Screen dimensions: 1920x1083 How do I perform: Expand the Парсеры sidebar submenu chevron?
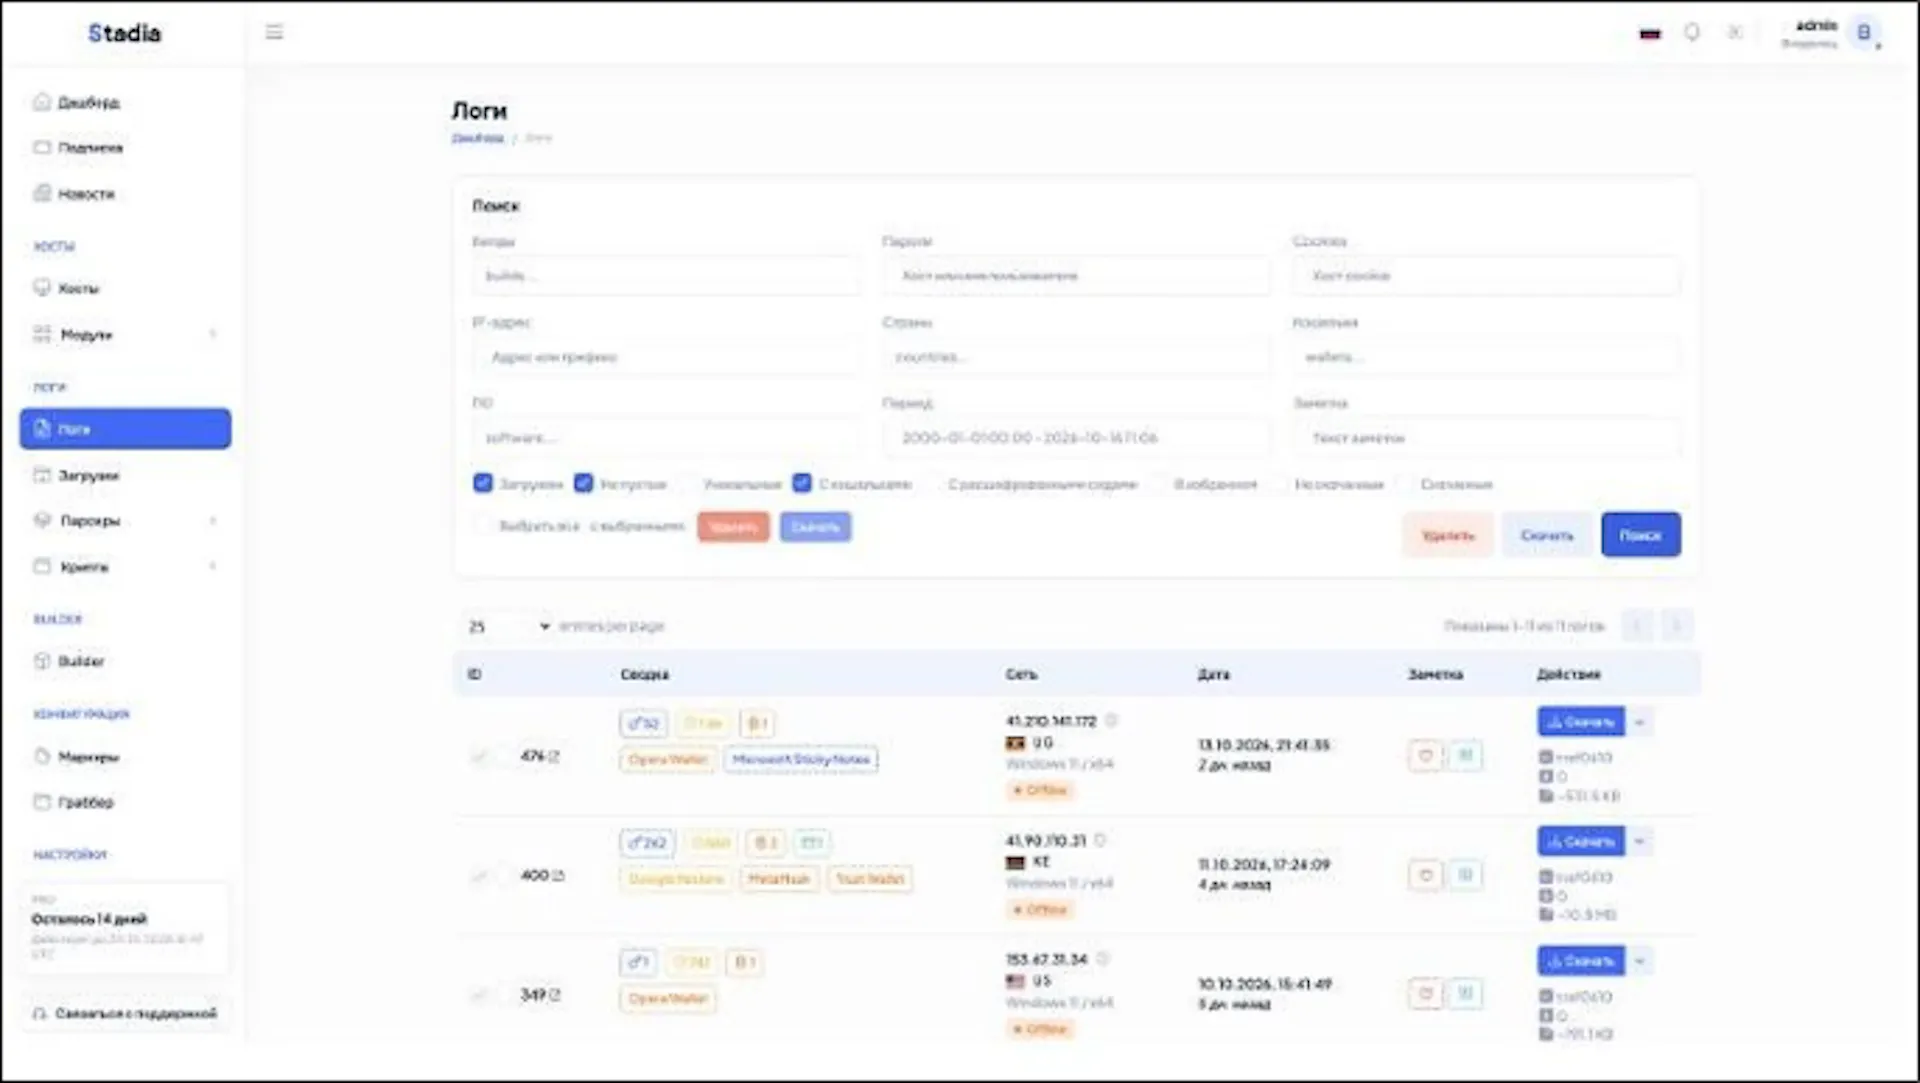212,520
